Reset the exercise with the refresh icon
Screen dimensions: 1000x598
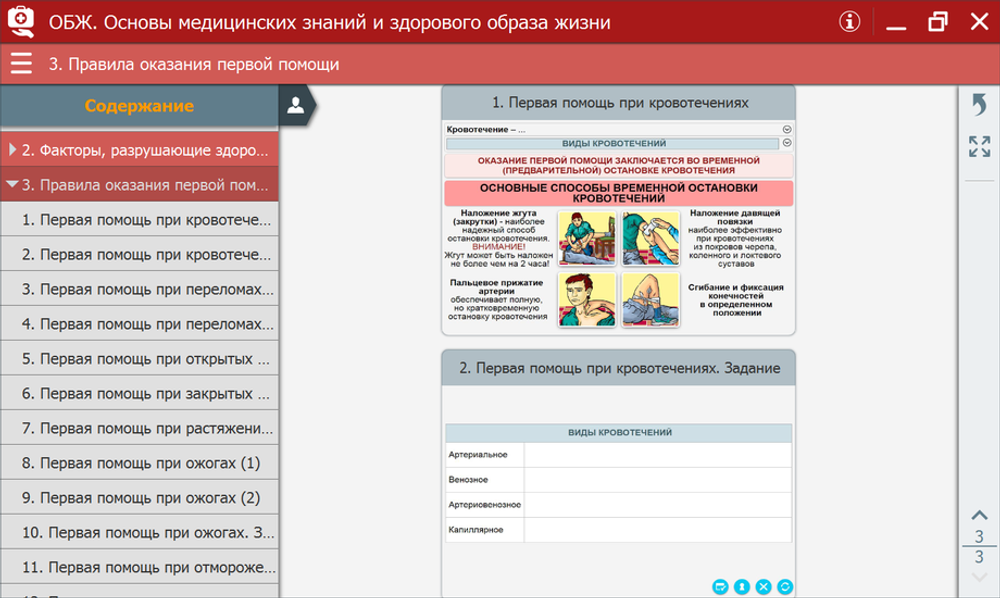(786, 587)
